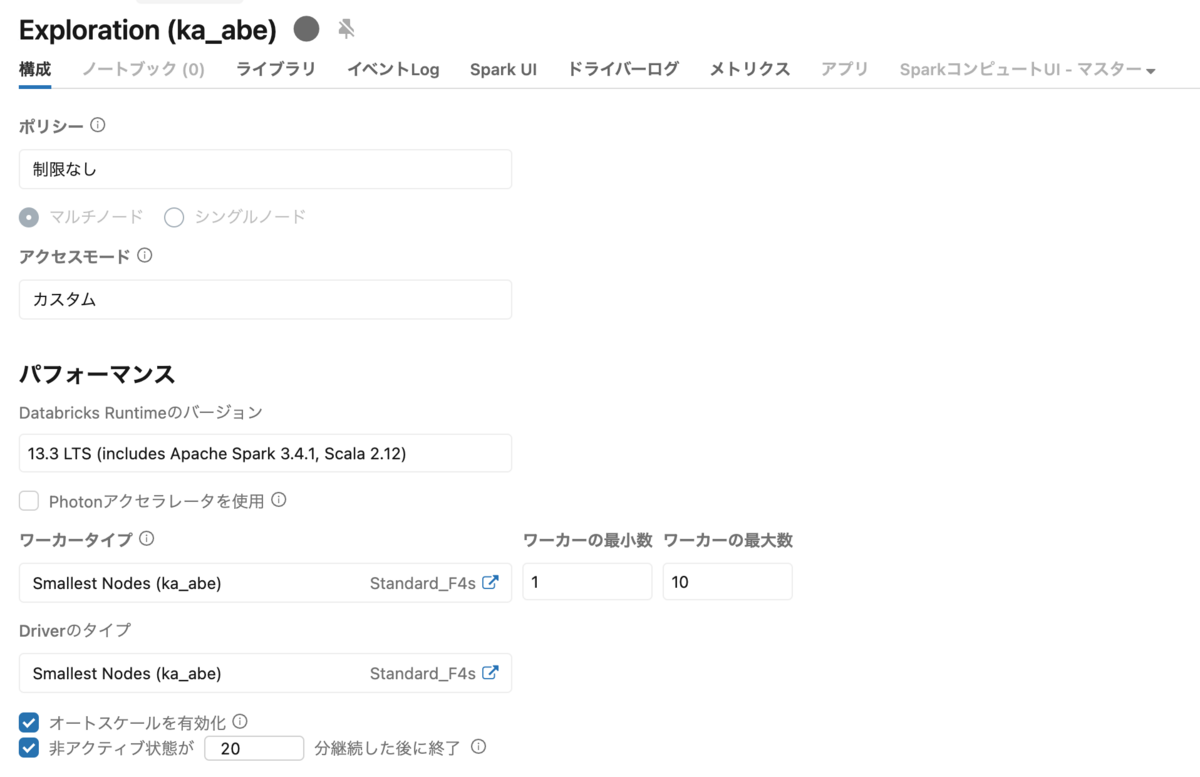This screenshot has height=777, width=1200.
Task: Click the inactivity minutes field showing 20
Action: tap(254, 748)
